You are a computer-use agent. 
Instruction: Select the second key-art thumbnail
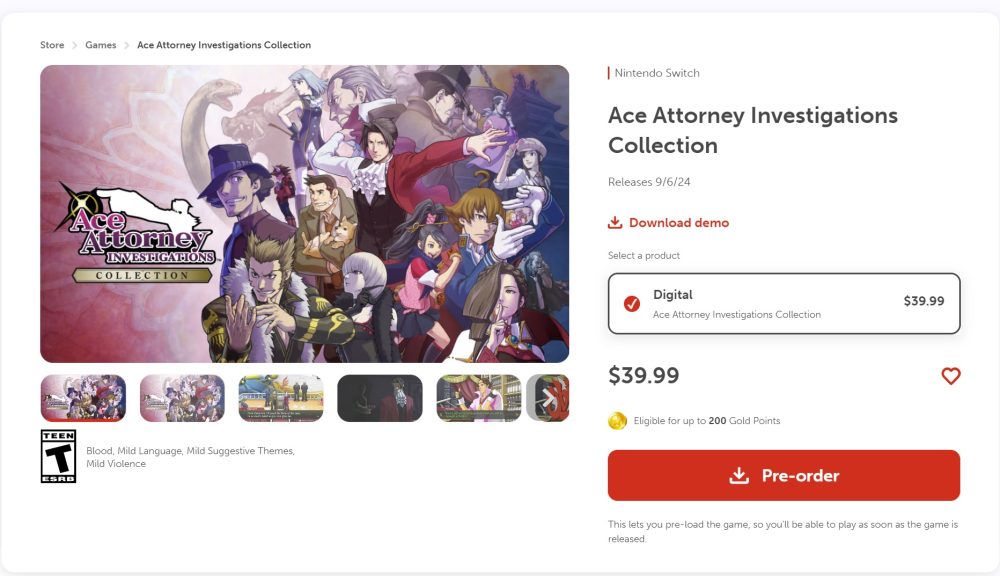(x=182, y=398)
